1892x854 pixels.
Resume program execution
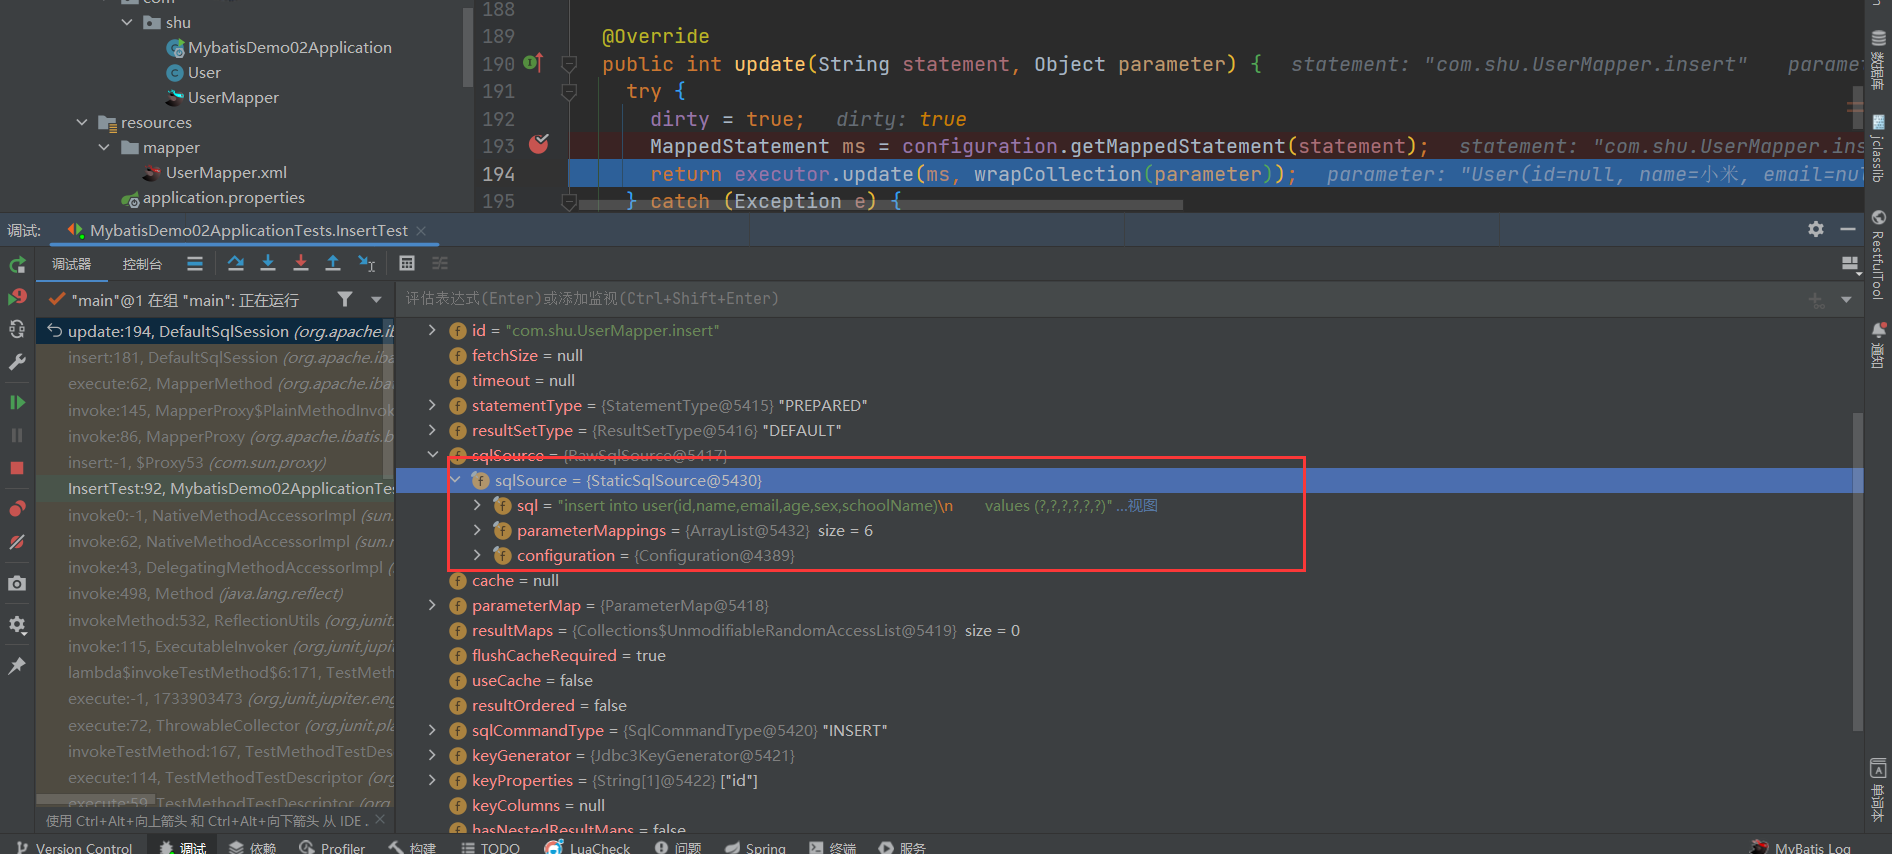click(x=17, y=402)
